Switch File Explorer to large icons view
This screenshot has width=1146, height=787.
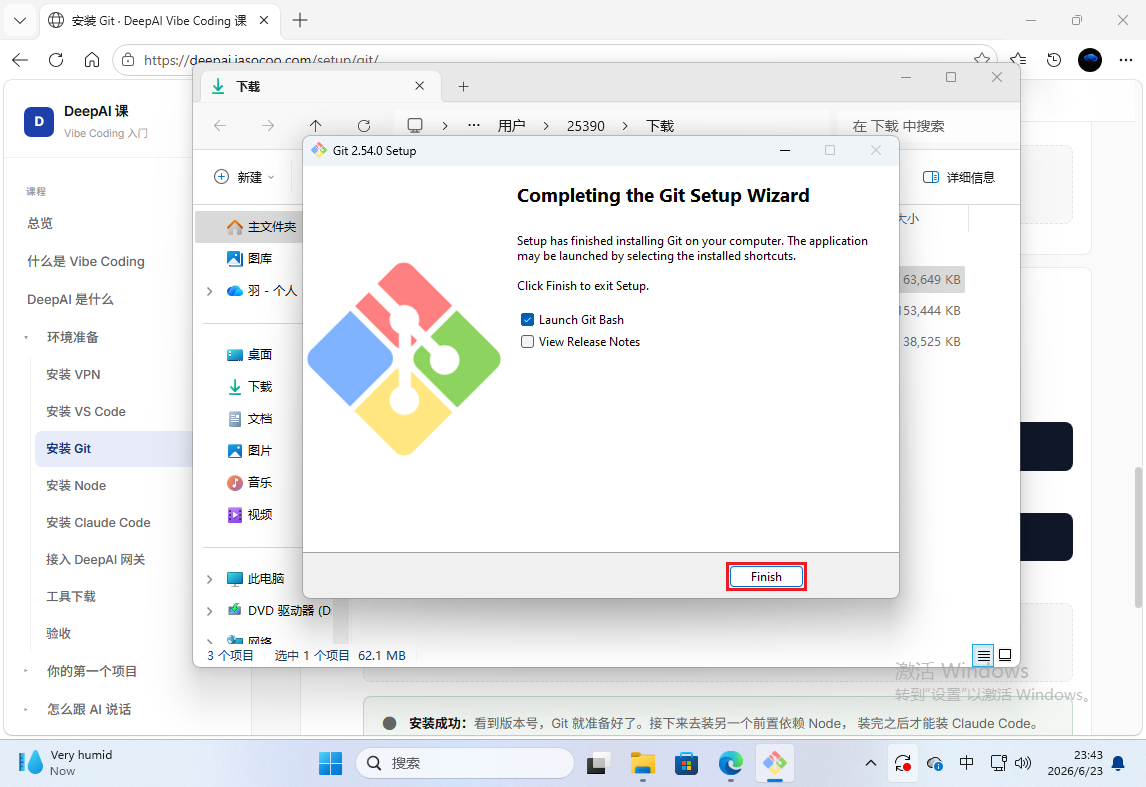point(1005,655)
